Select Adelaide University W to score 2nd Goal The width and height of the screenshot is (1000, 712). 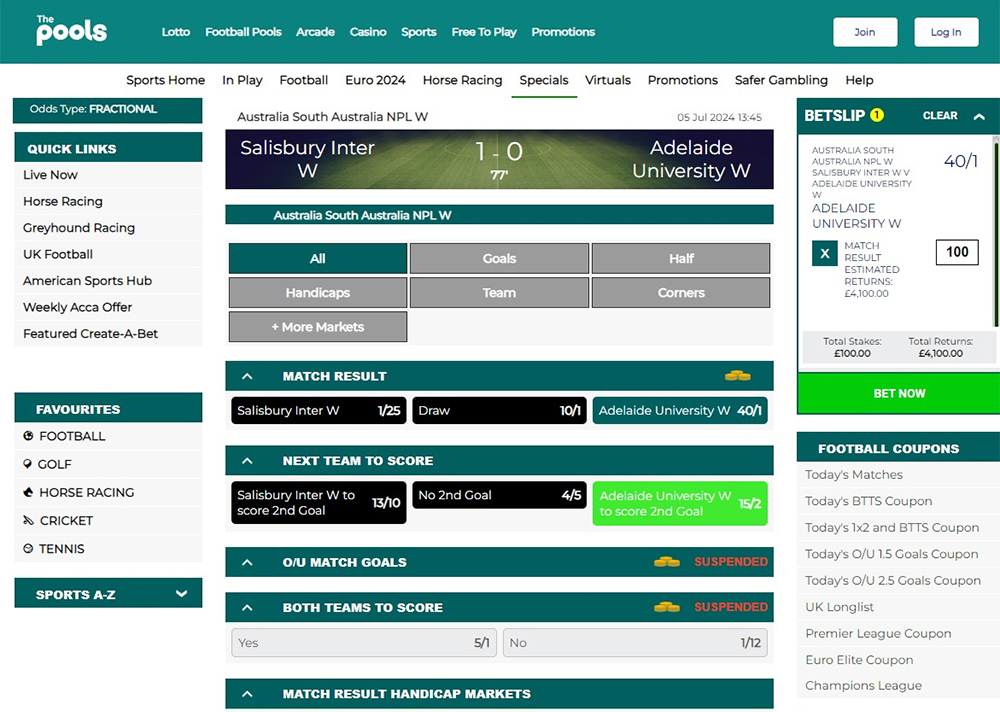[680, 503]
